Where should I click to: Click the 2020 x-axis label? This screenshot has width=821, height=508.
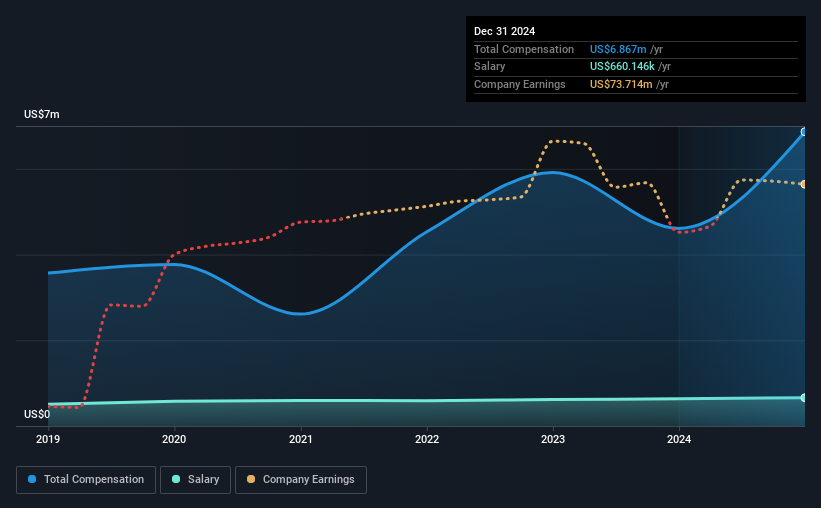tap(174, 439)
